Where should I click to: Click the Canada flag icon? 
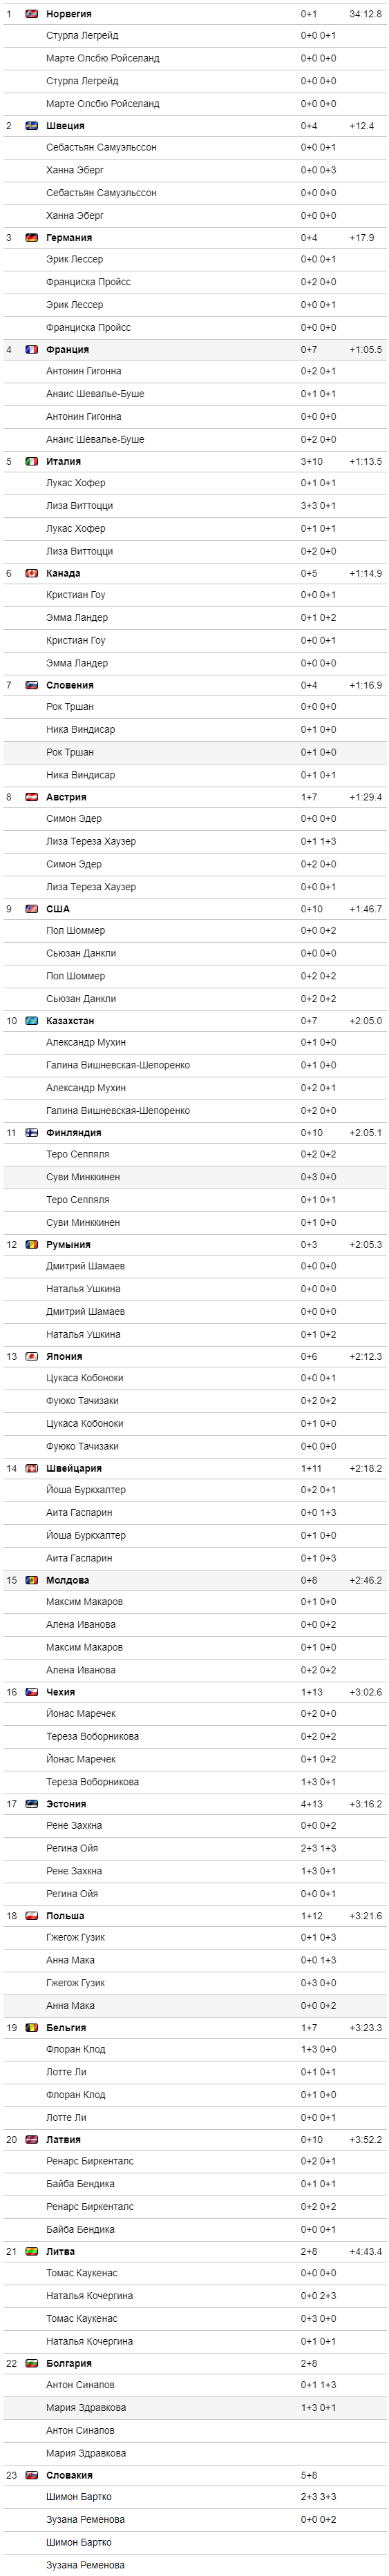pyautogui.click(x=31, y=574)
